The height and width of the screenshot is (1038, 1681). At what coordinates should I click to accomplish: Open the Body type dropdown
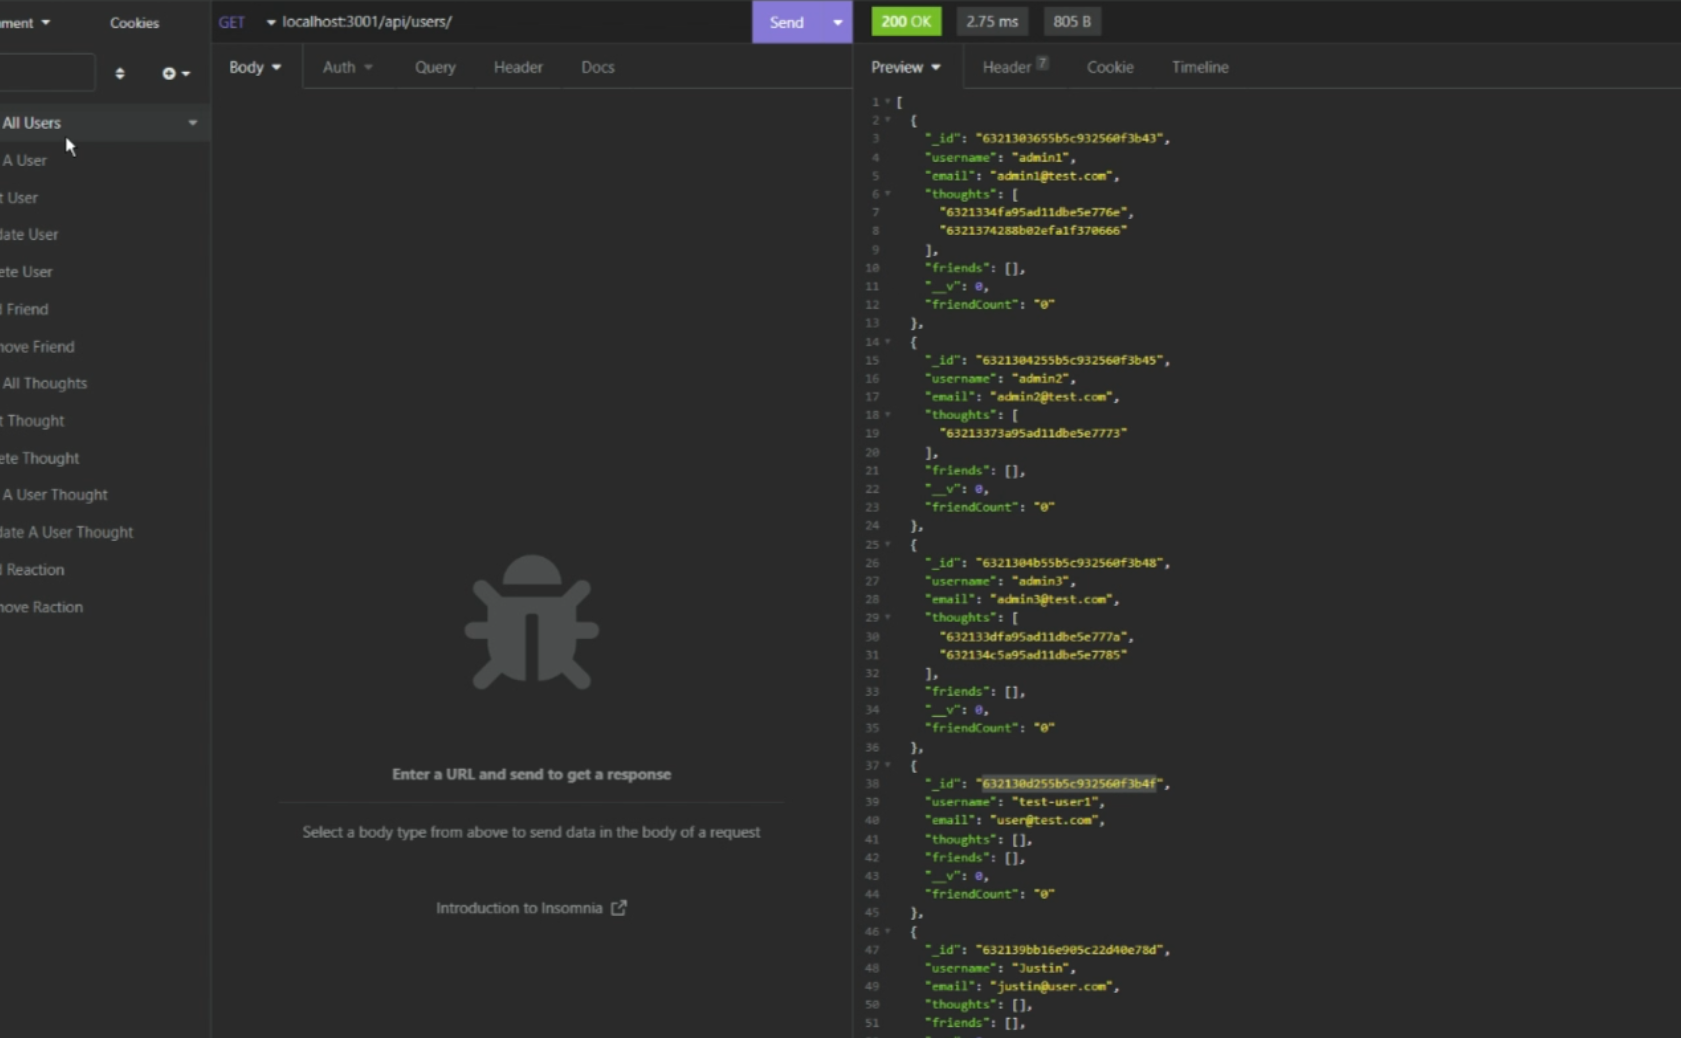click(x=253, y=67)
